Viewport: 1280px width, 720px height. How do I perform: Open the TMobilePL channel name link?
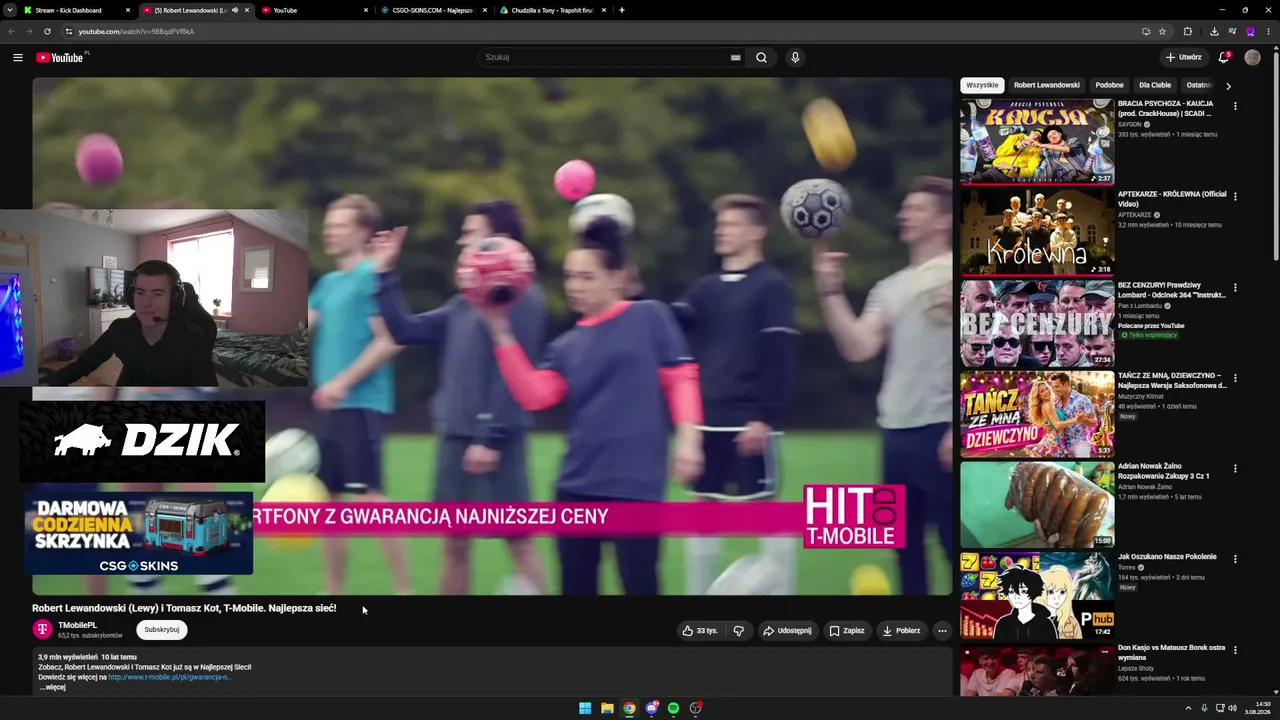point(77,625)
